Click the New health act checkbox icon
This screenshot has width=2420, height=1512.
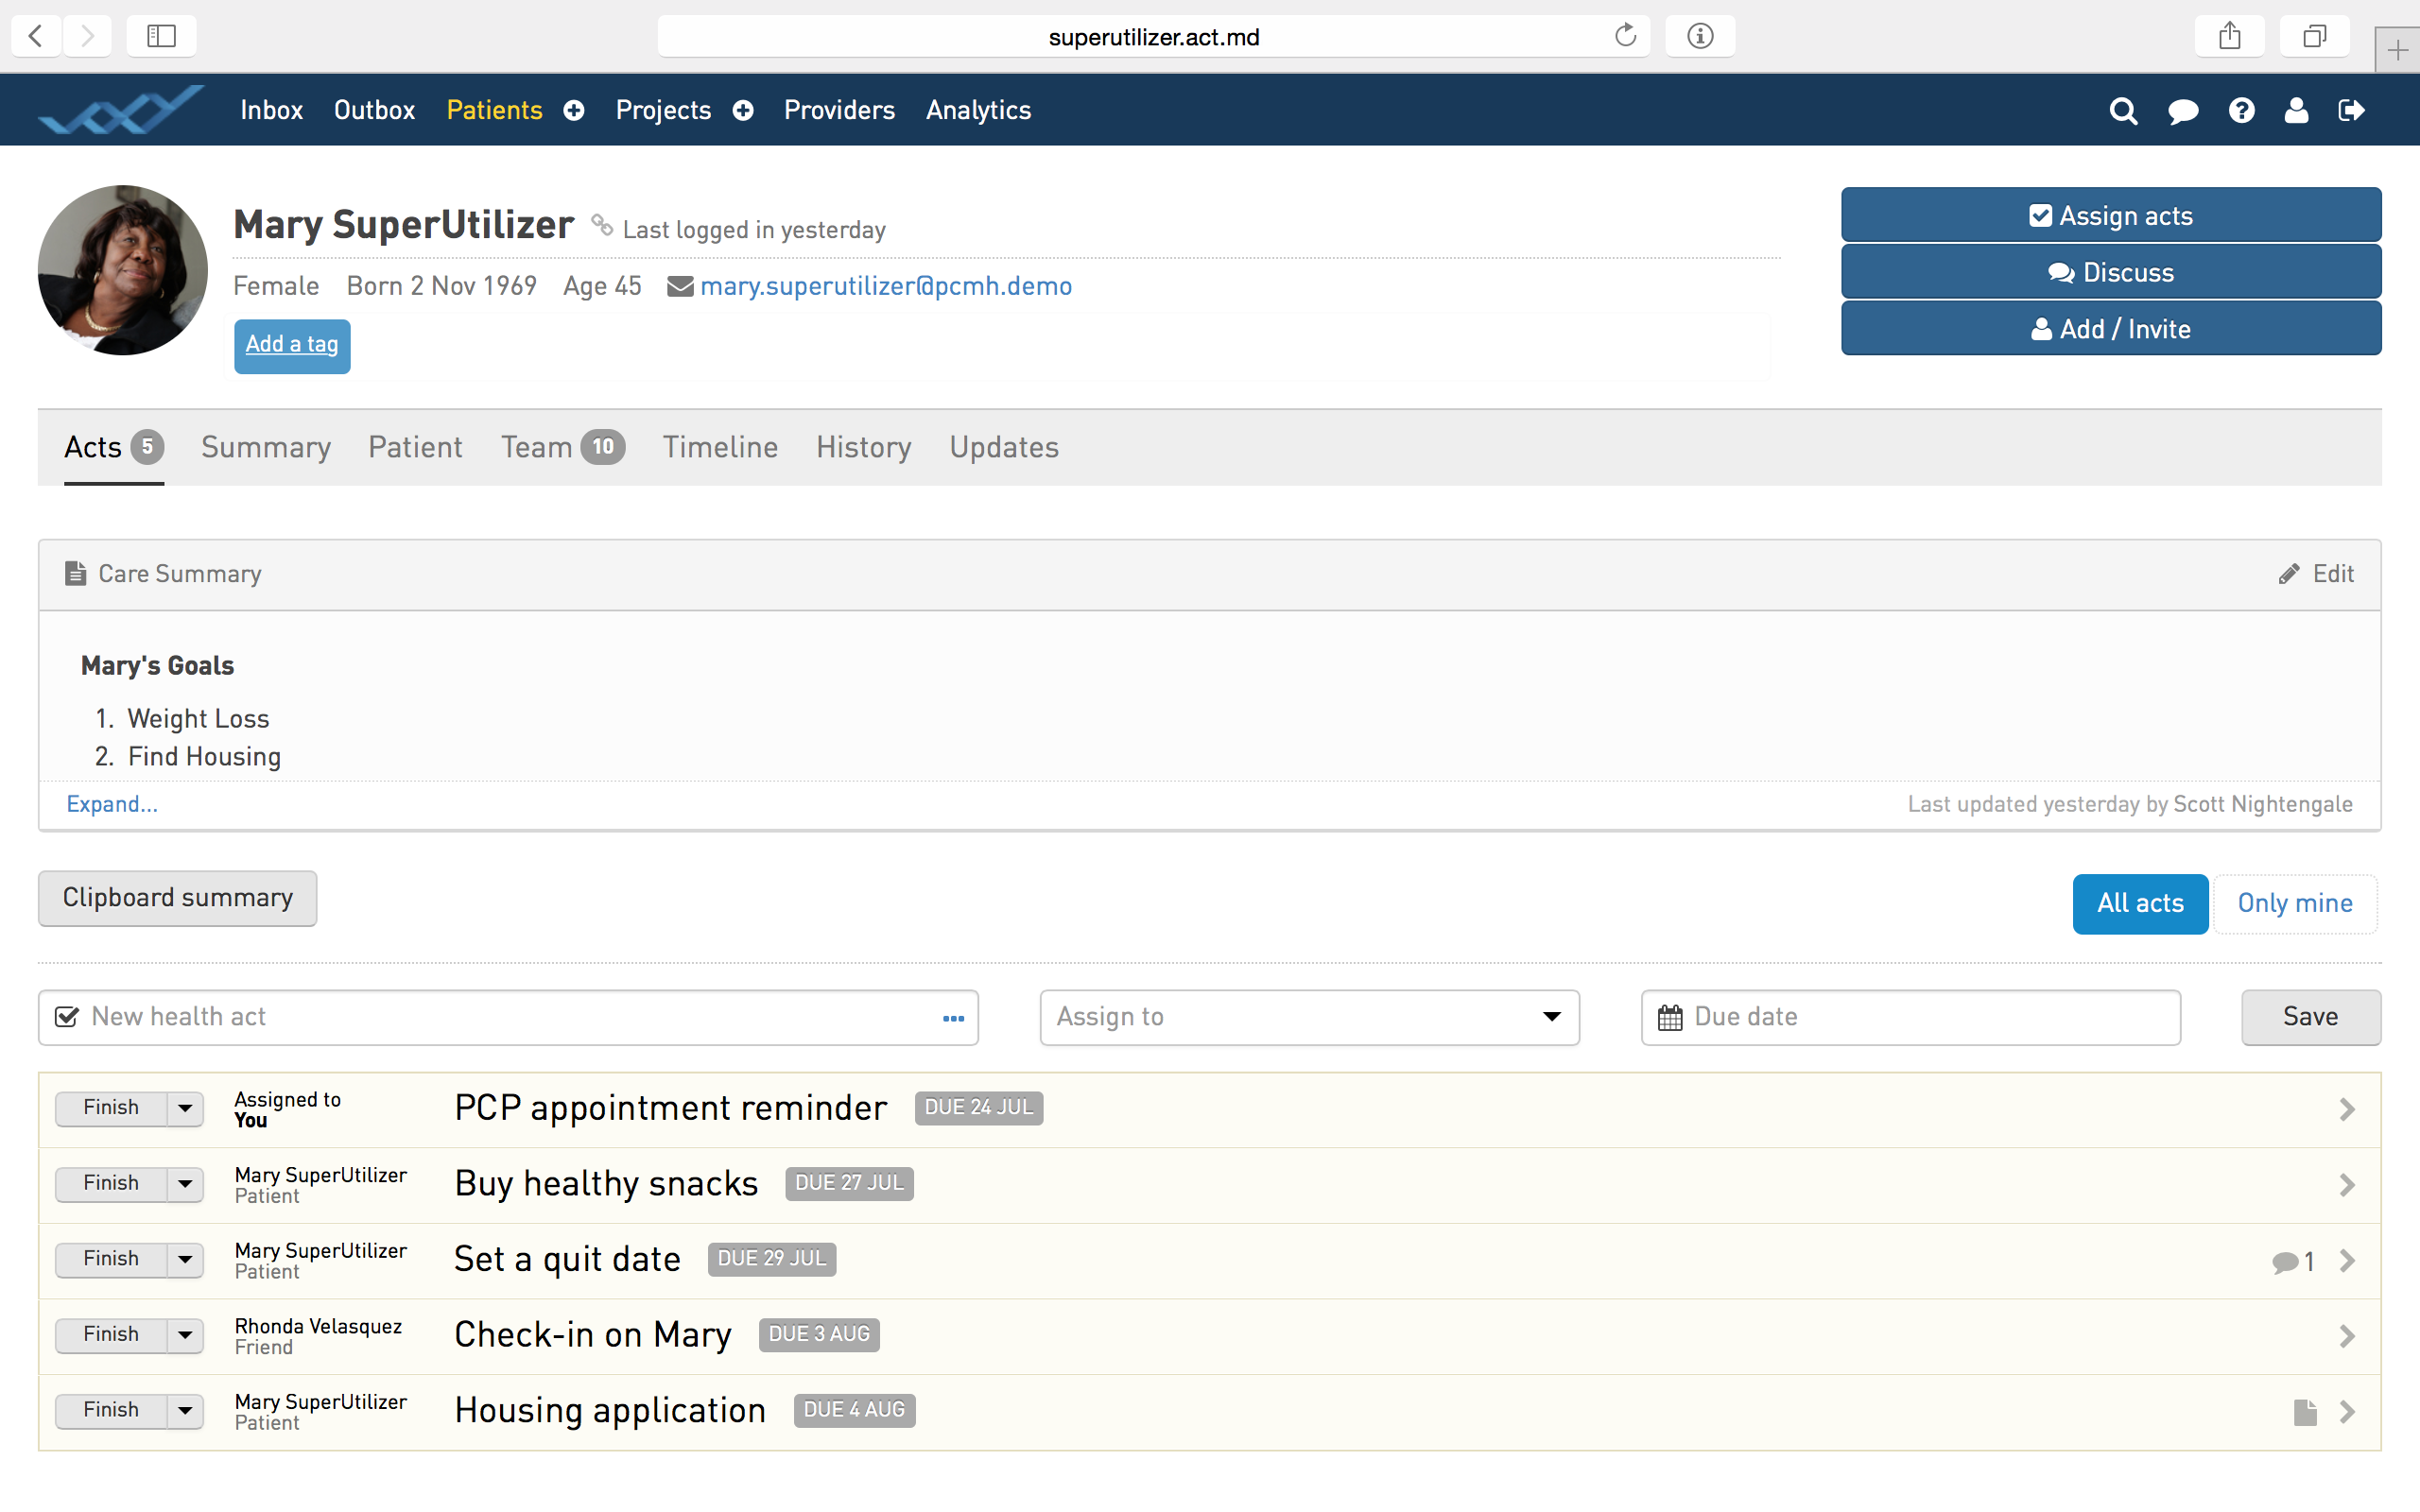[67, 1017]
